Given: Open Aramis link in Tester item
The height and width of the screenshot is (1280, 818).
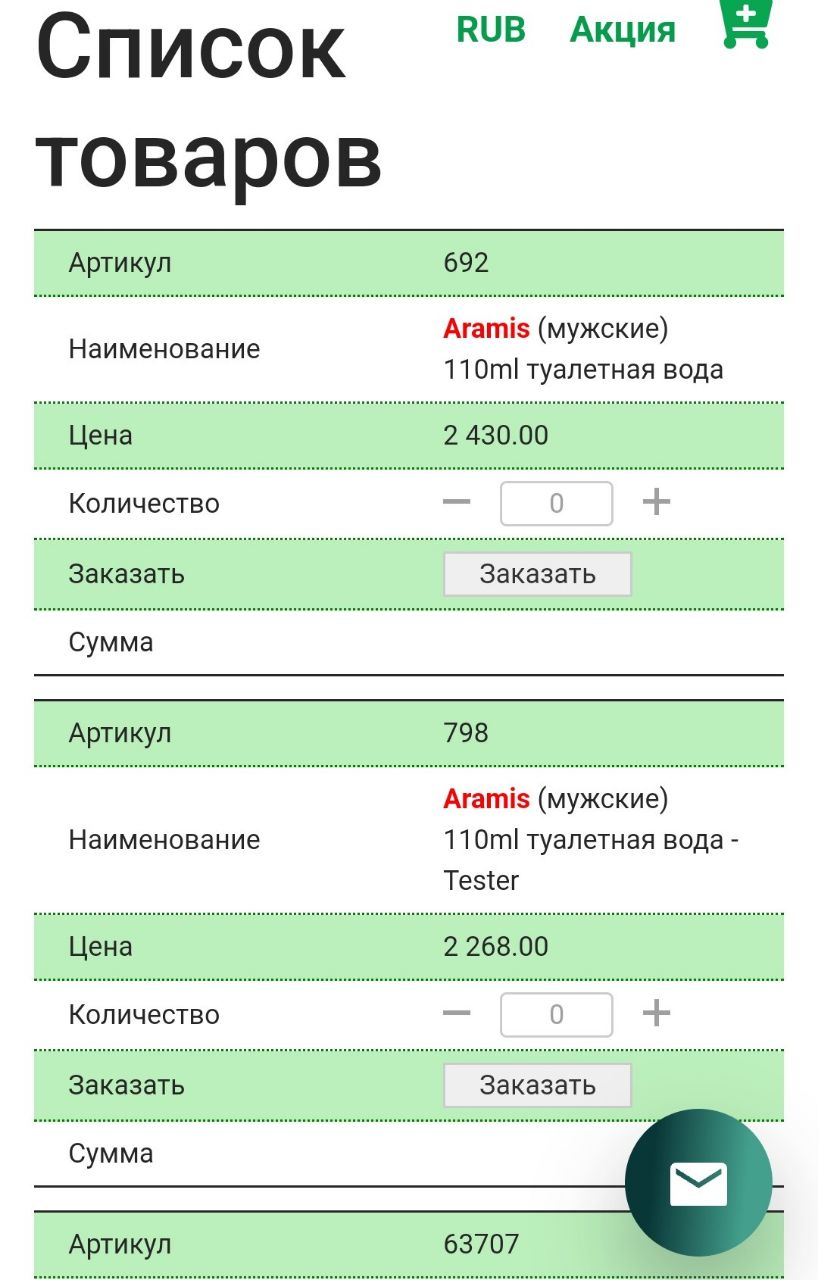Looking at the screenshot, I should 487,798.
